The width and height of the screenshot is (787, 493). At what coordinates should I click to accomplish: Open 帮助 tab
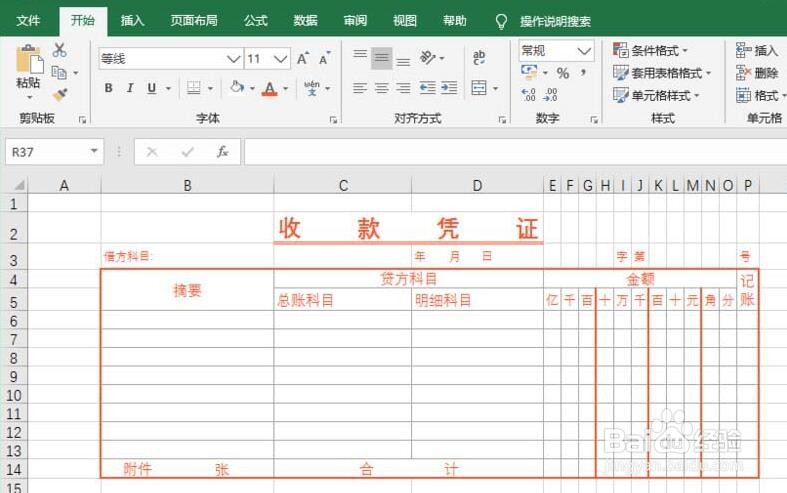click(455, 21)
